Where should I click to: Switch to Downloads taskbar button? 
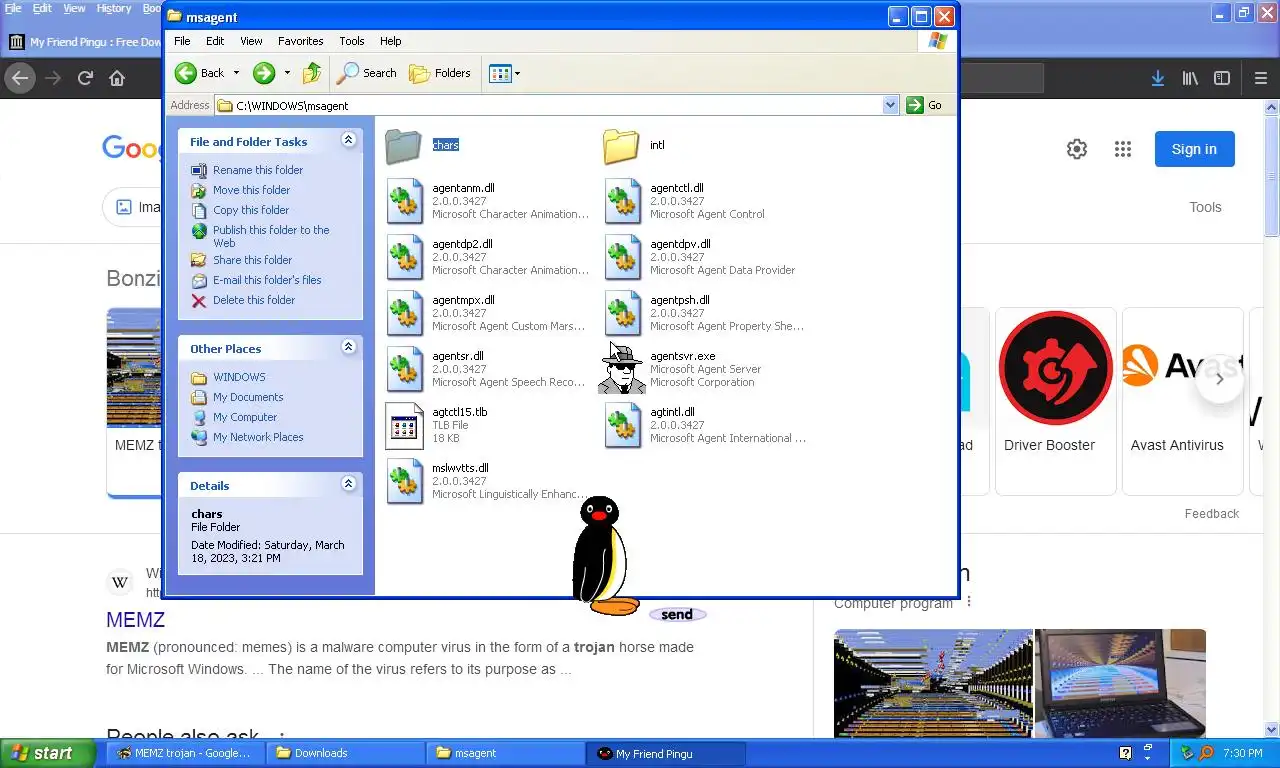tap(346, 753)
